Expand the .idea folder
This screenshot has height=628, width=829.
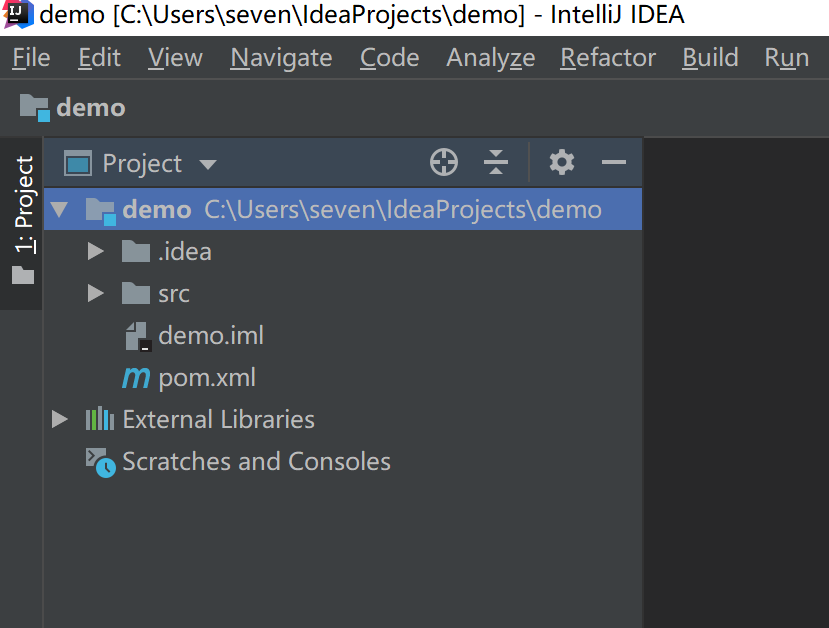tap(95, 251)
